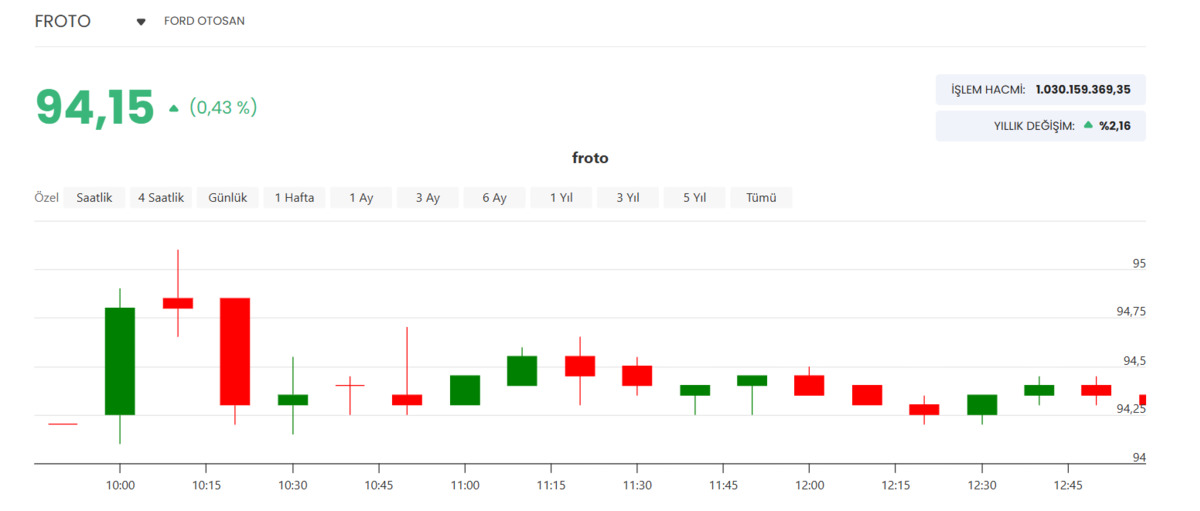
Task: Click the green up-arrow next to 94,15
Action: (174, 108)
